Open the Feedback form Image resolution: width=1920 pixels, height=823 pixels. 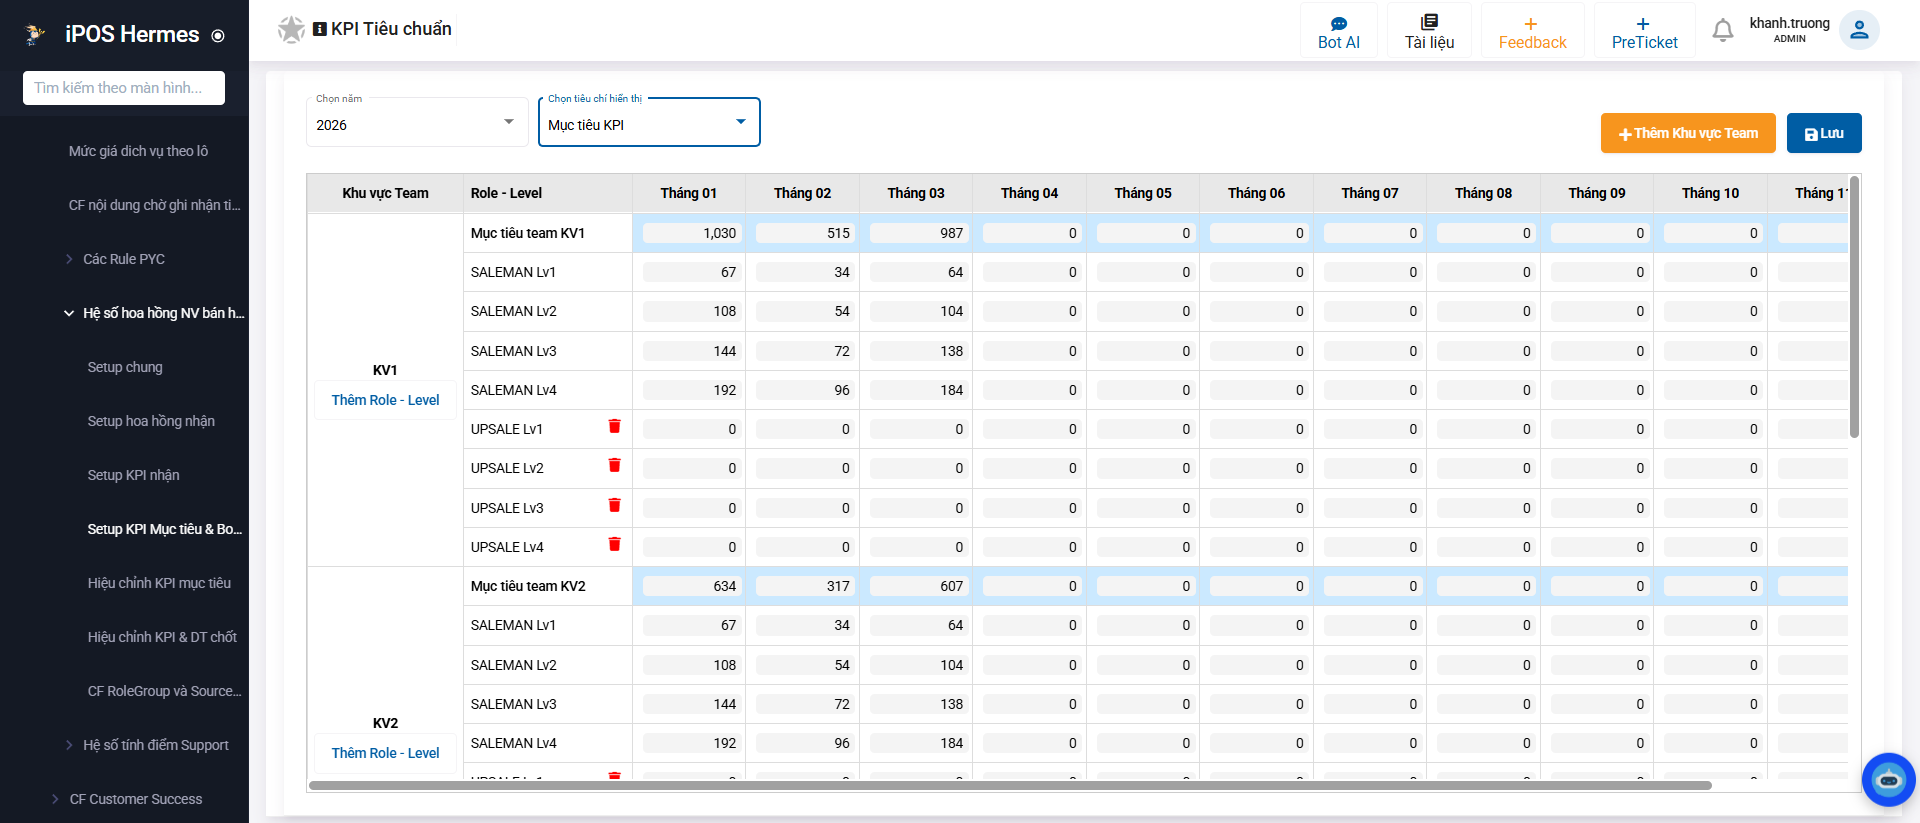[x=1532, y=32]
